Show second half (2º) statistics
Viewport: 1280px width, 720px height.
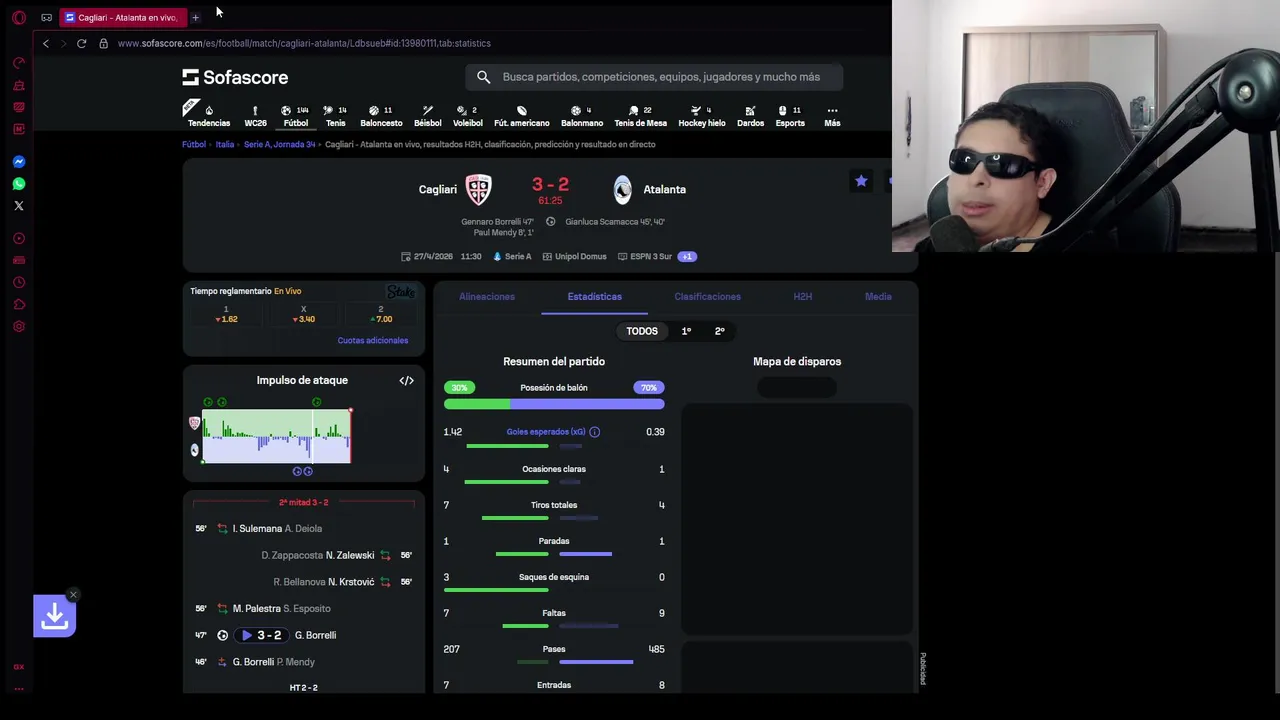(719, 331)
